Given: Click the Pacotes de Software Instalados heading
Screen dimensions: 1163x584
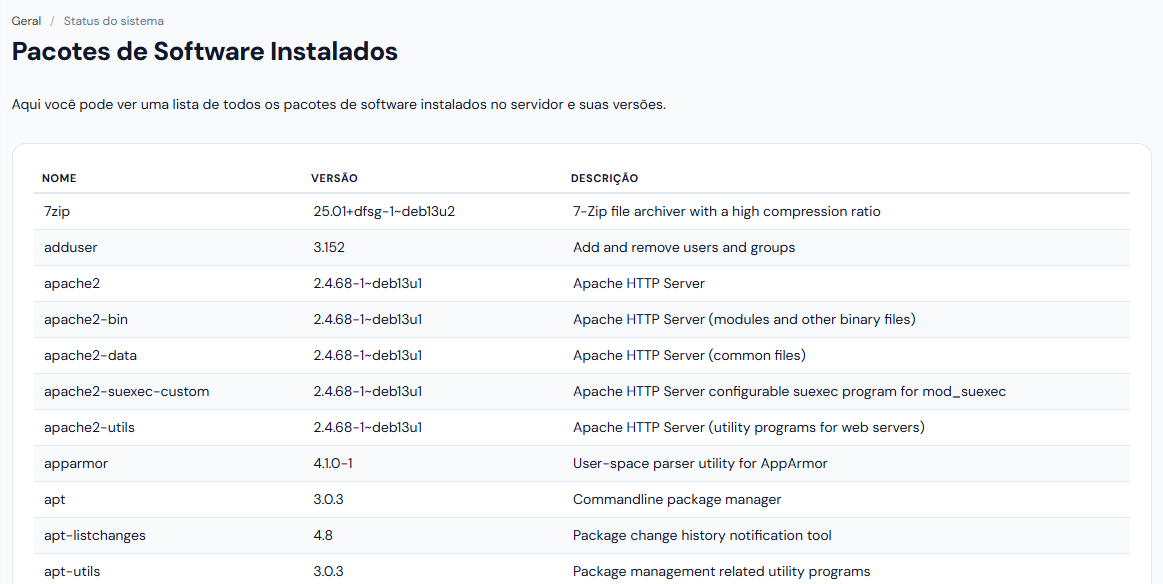Looking at the screenshot, I should pyautogui.click(x=205, y=51).
